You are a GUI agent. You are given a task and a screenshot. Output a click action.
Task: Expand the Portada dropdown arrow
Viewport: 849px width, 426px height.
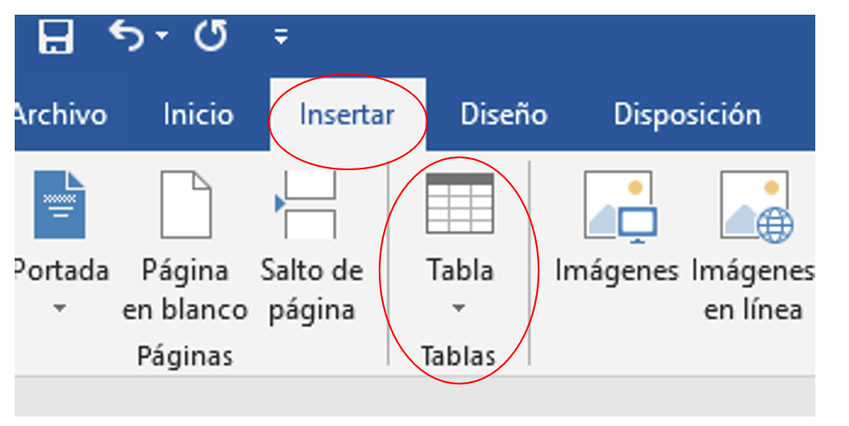(x=60, y=309)
